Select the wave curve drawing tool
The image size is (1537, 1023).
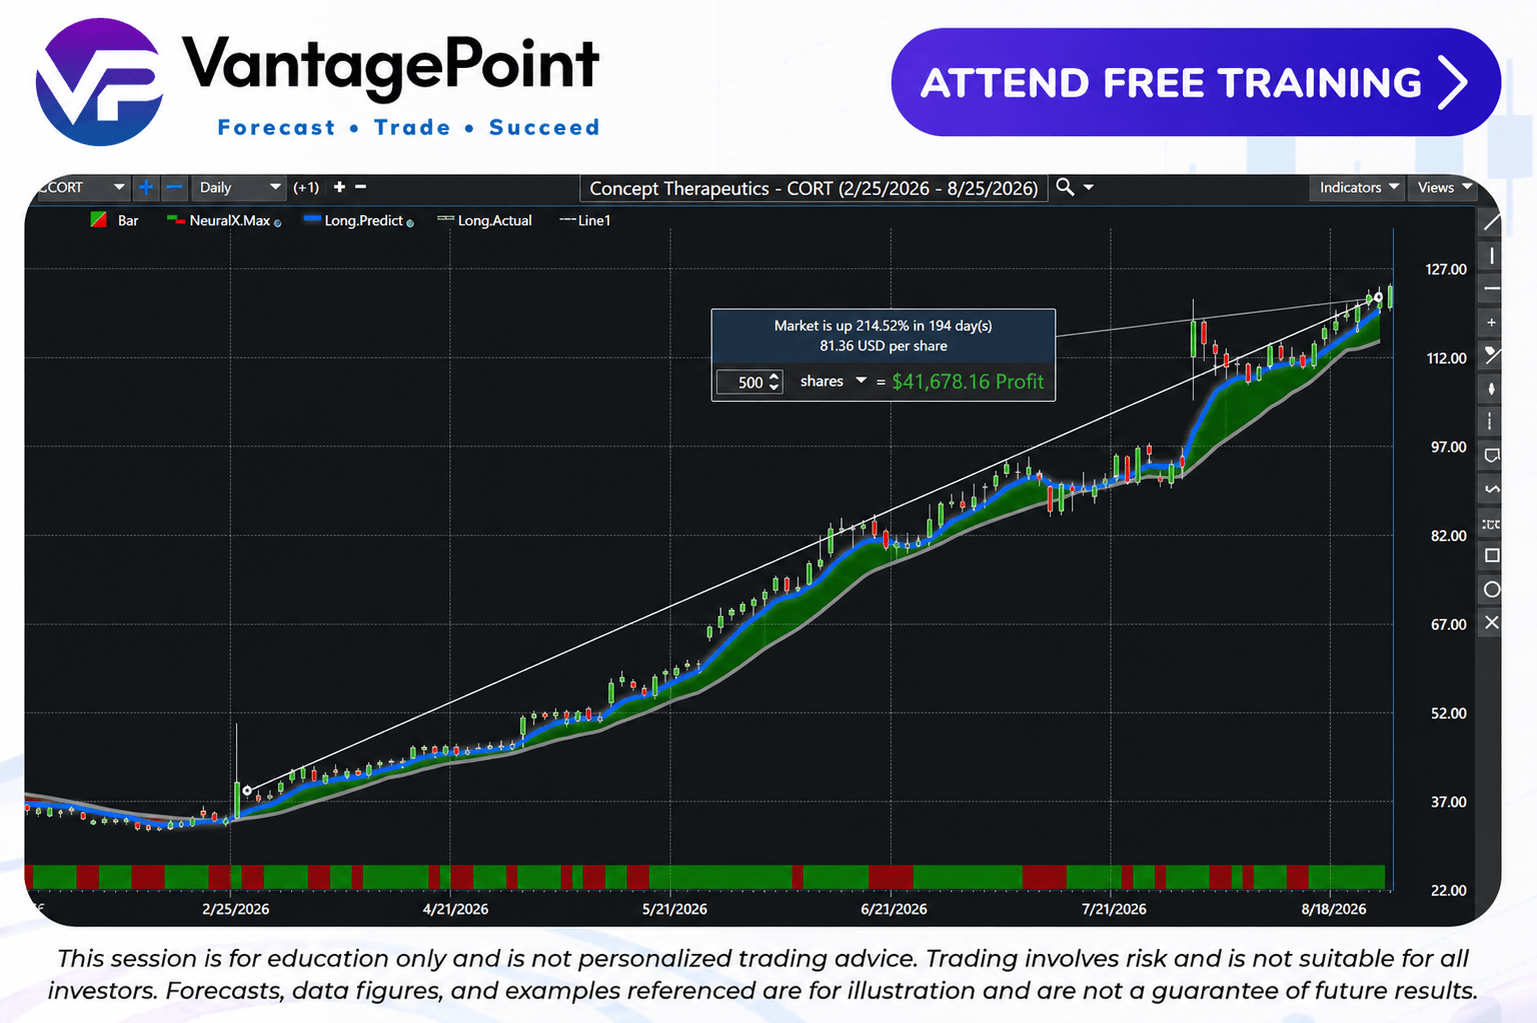pos(1491,489)
